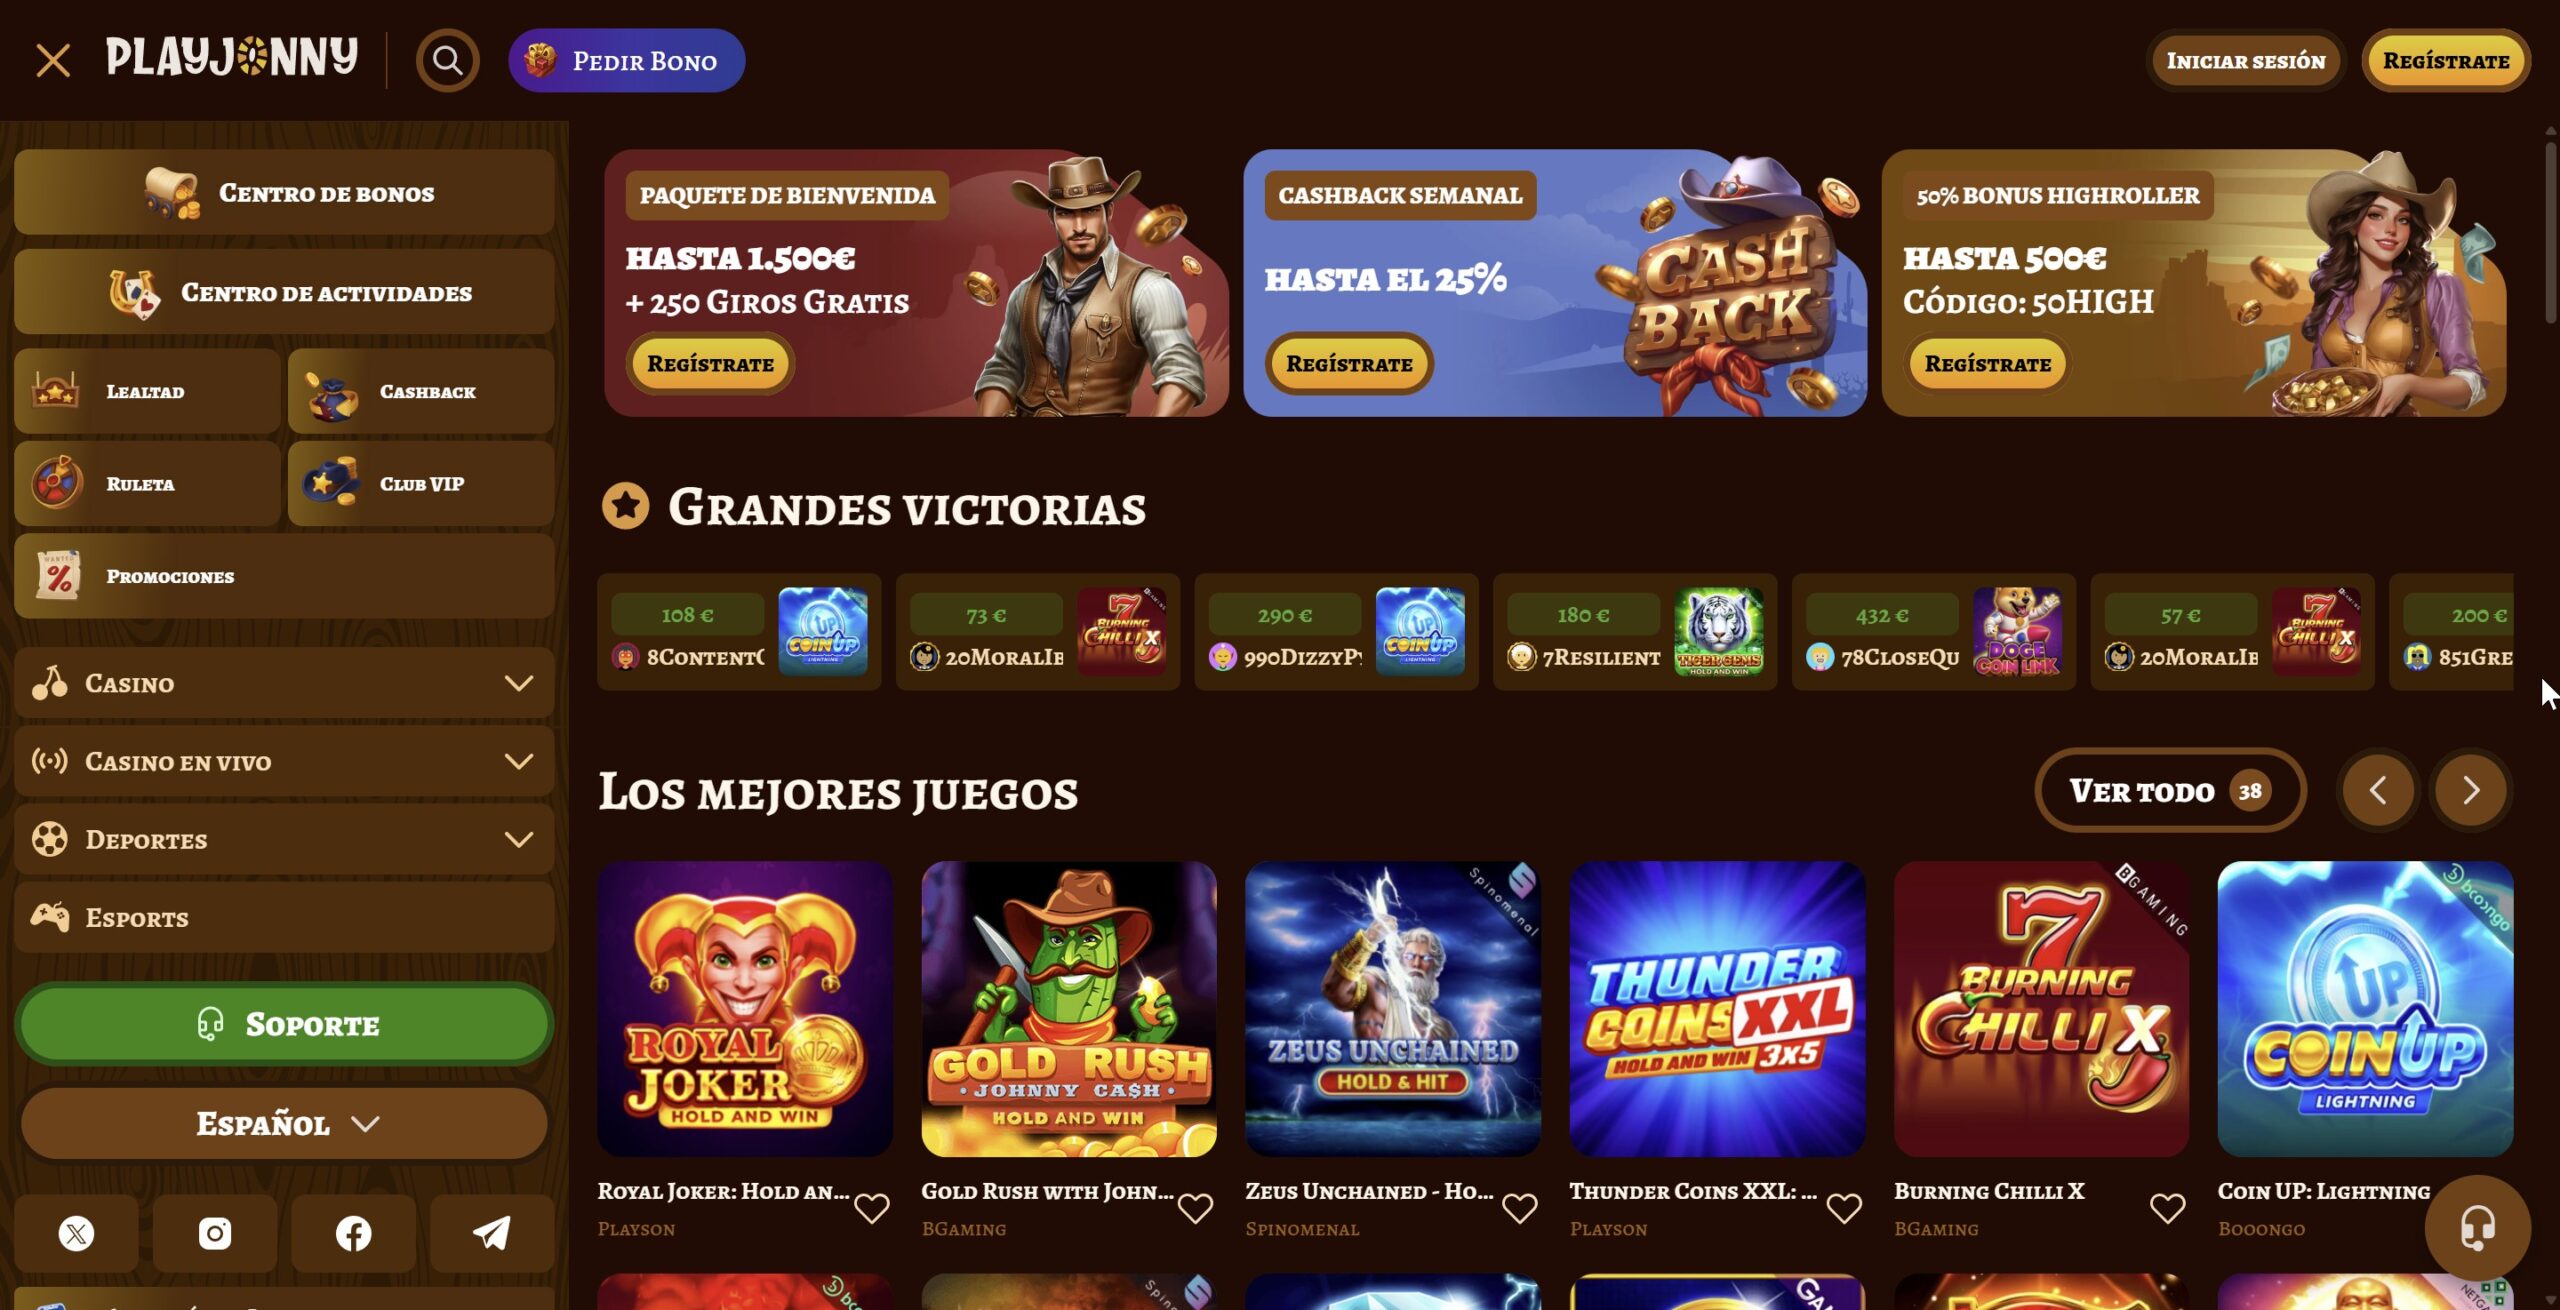Toggle favorite heart on Zeus Unchained

[x=1519, y=1208]
